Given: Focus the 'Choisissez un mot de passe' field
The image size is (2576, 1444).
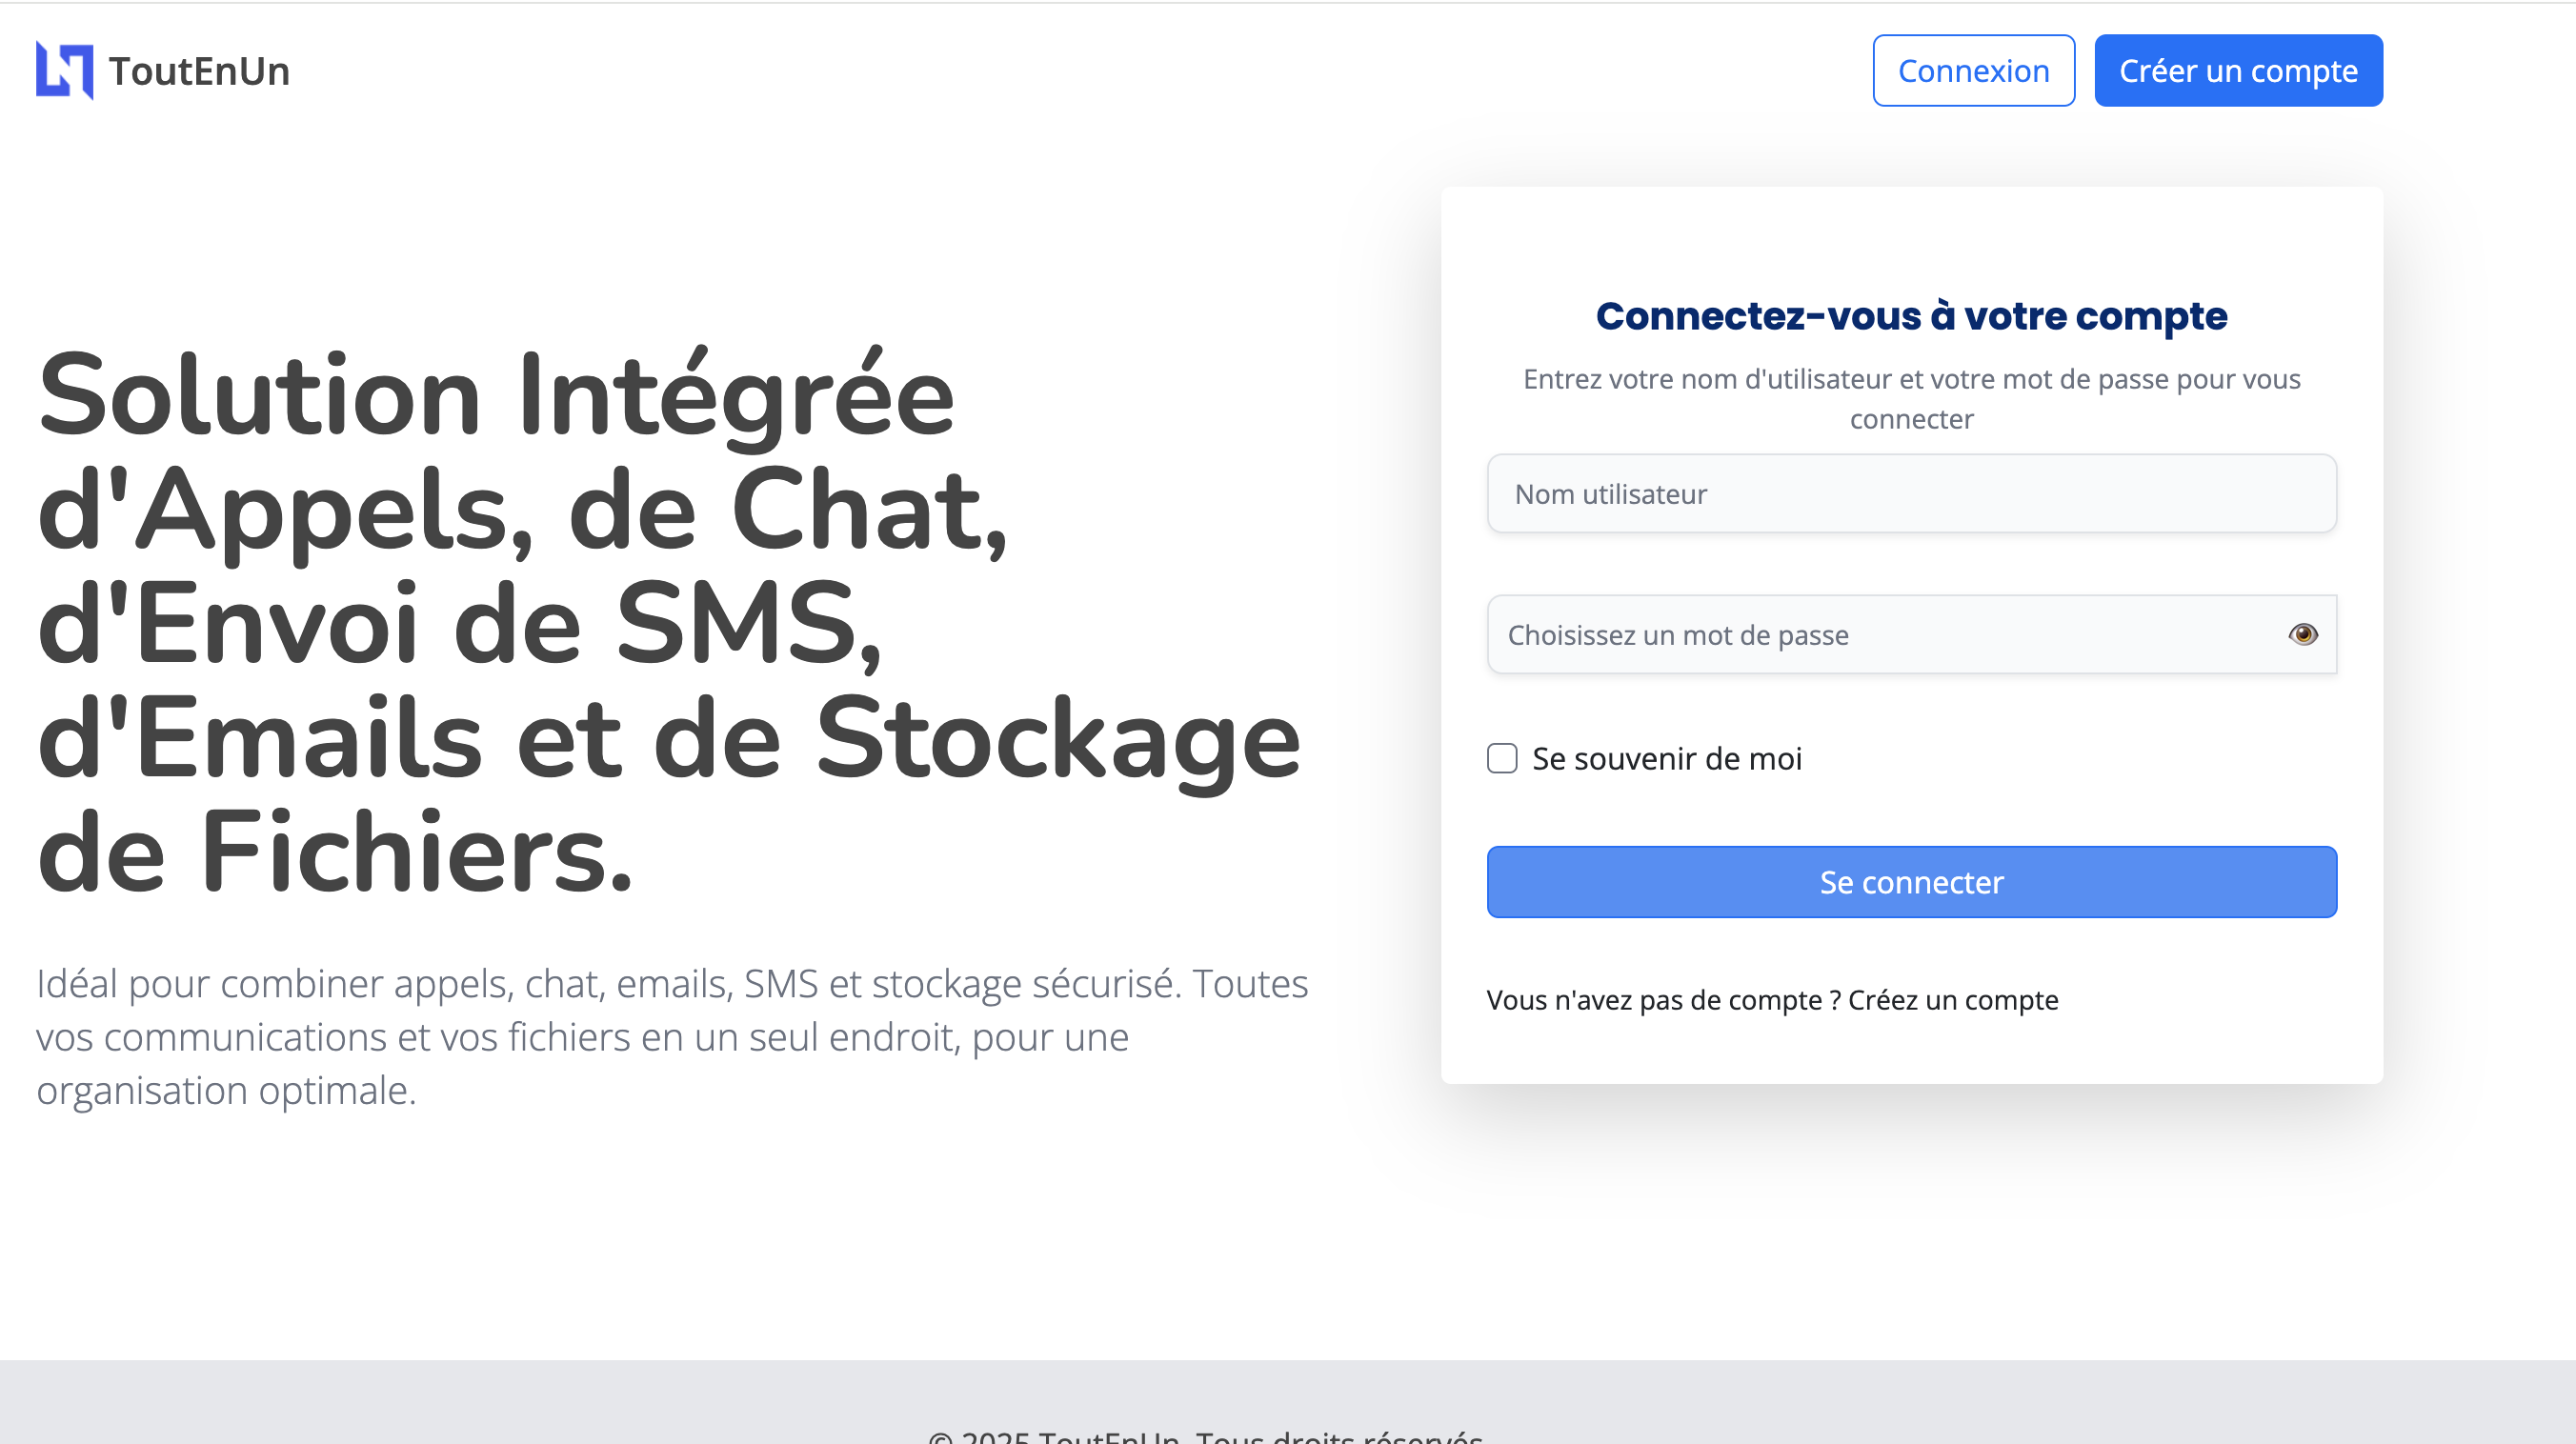Looking at the screenshot, I should (1911, 635).
